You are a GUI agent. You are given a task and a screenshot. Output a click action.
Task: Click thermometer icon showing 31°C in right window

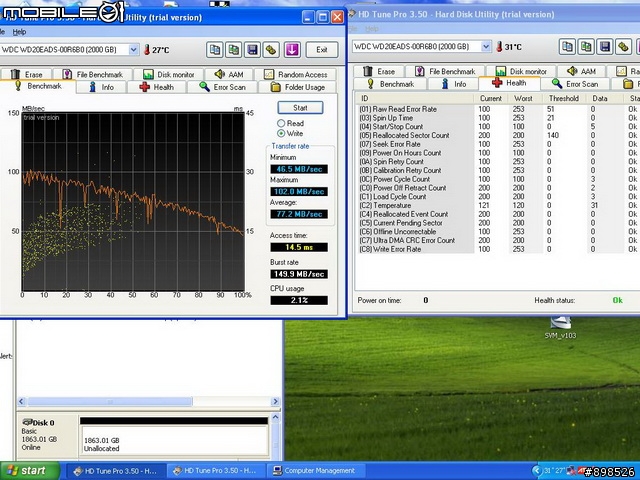pos(499,47)
